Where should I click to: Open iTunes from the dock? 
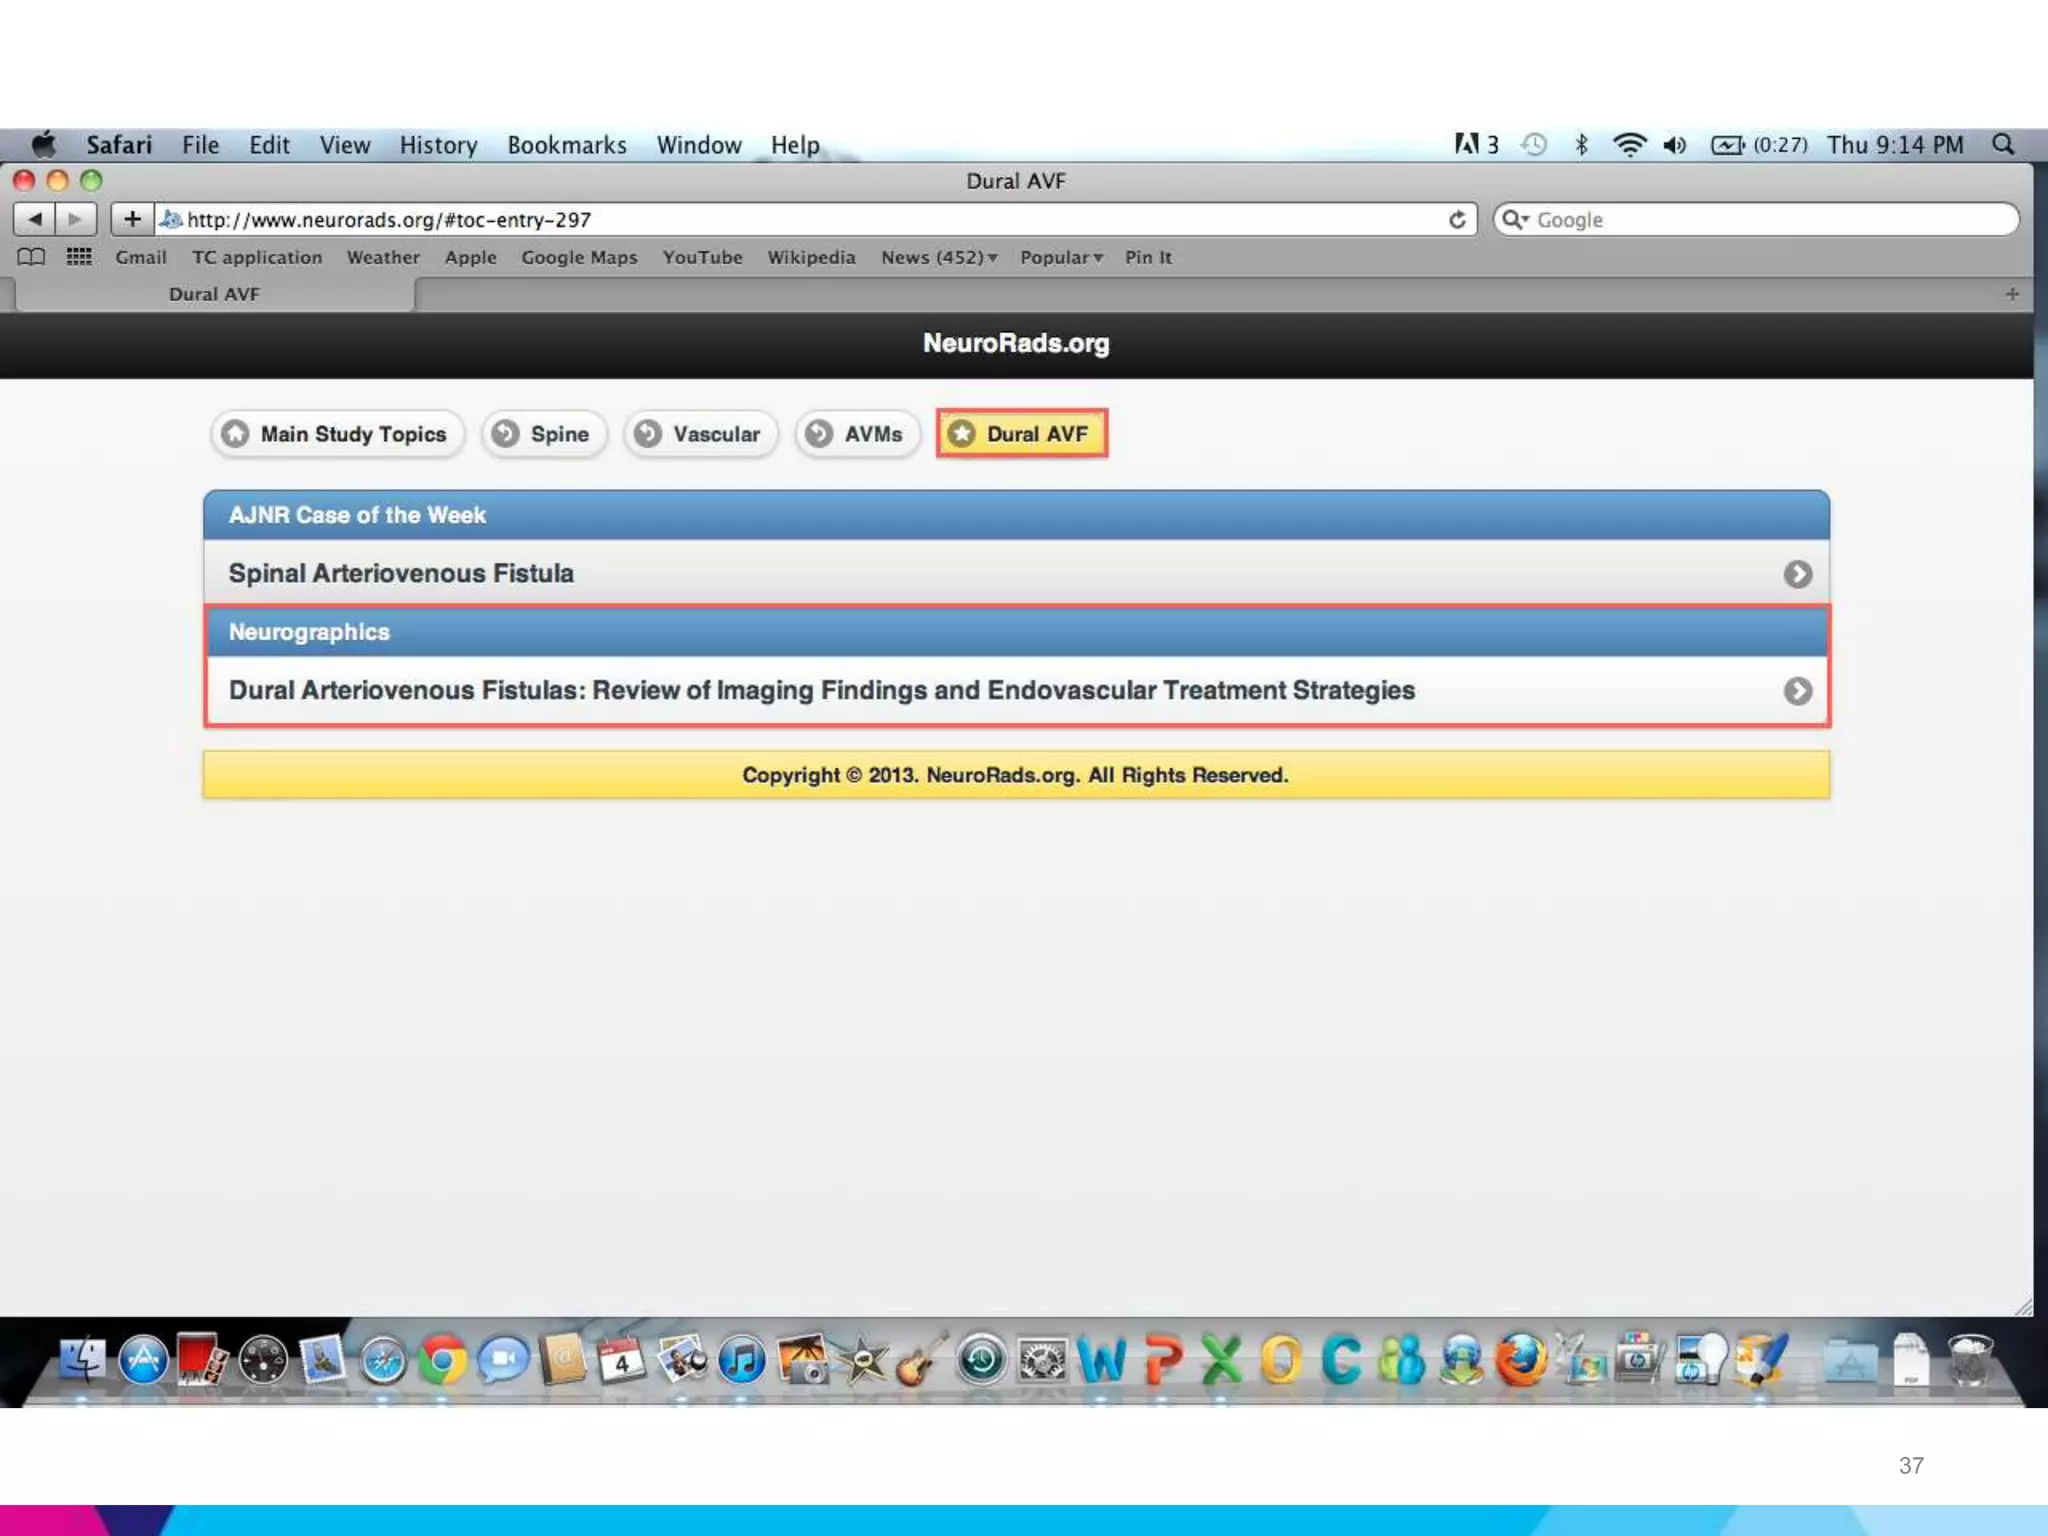point(741,1360)
